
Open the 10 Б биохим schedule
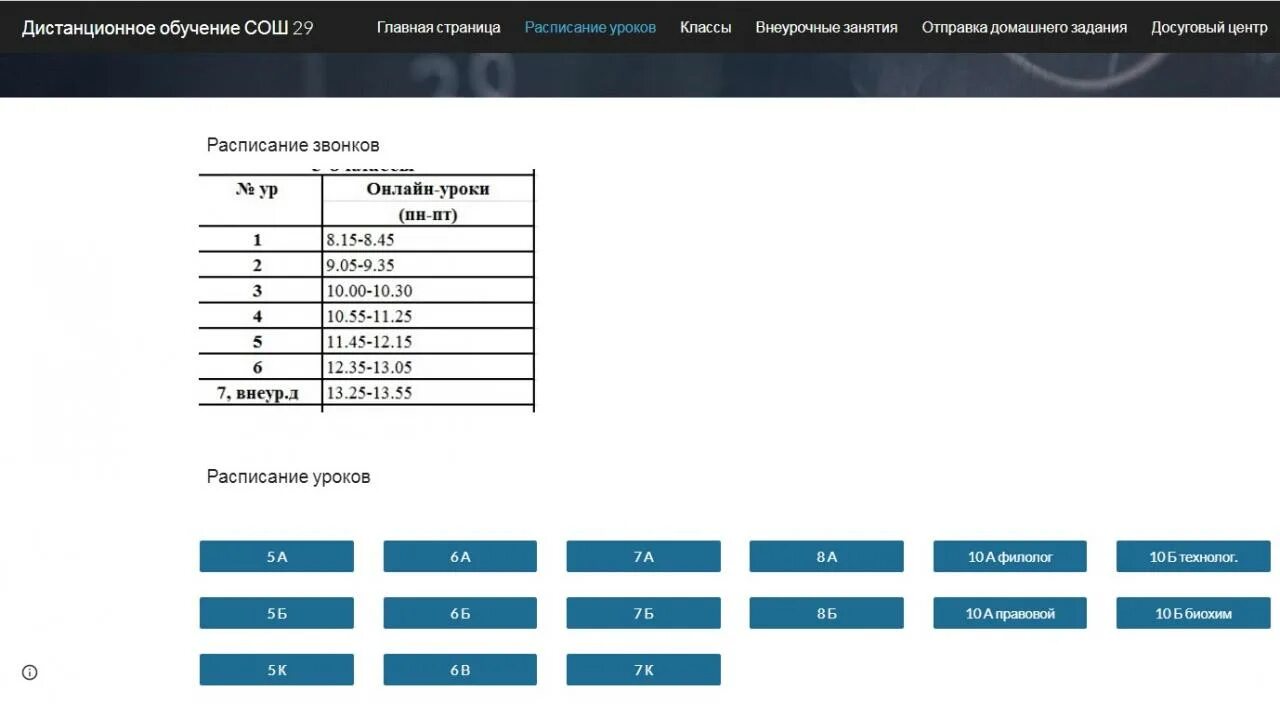point(1193,613)
